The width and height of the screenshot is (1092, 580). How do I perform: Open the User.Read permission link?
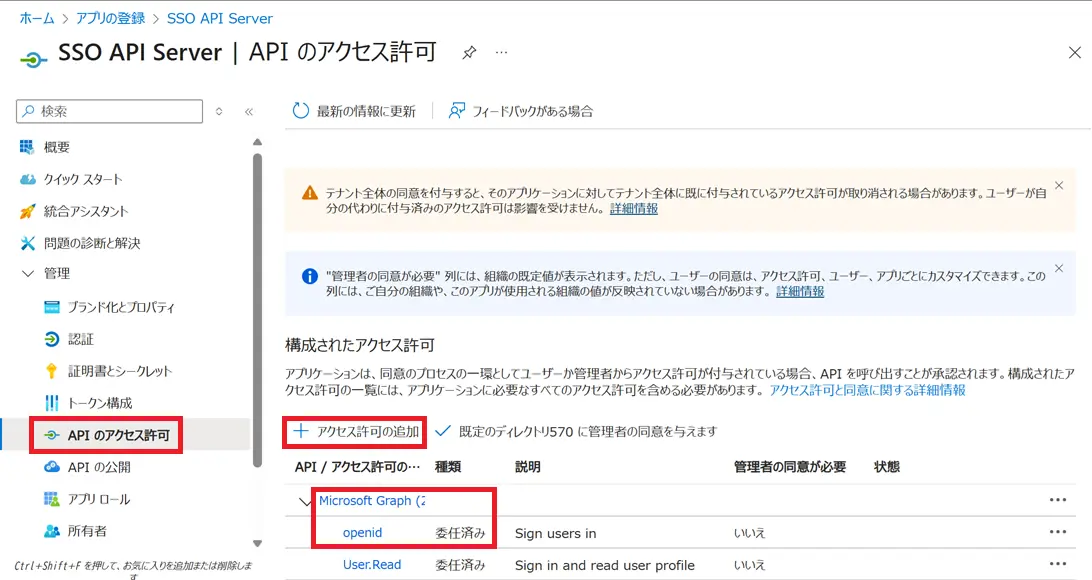372,565
